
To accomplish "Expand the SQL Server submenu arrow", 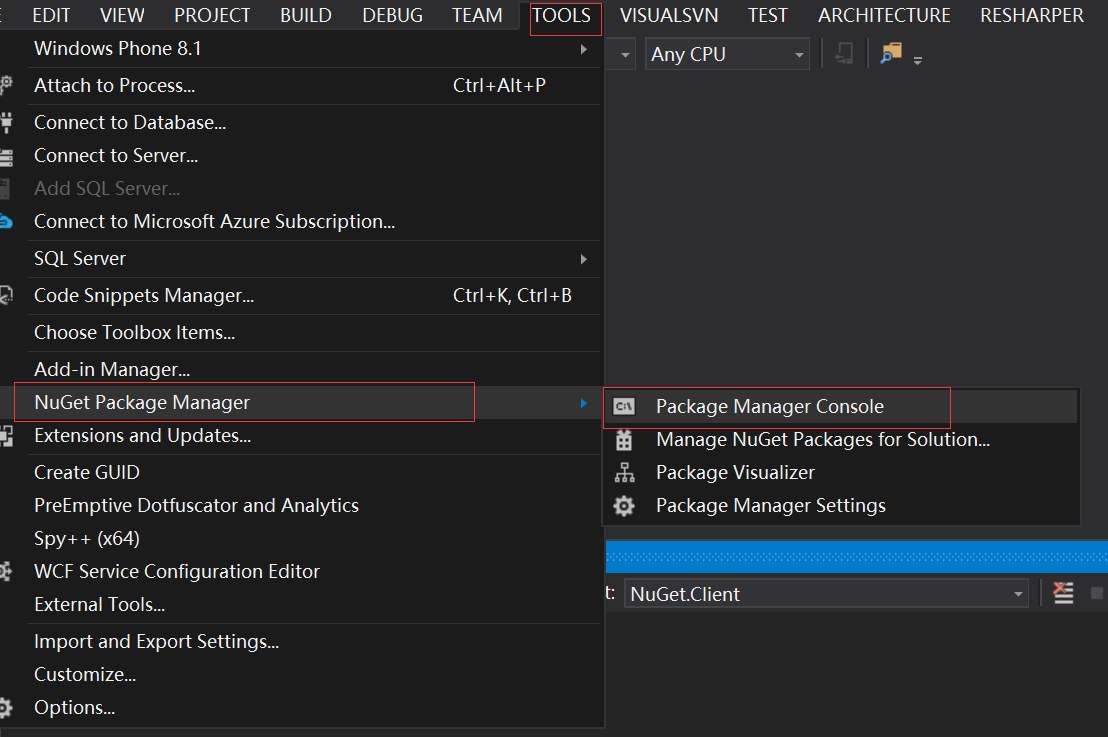I will pos(584,259).
